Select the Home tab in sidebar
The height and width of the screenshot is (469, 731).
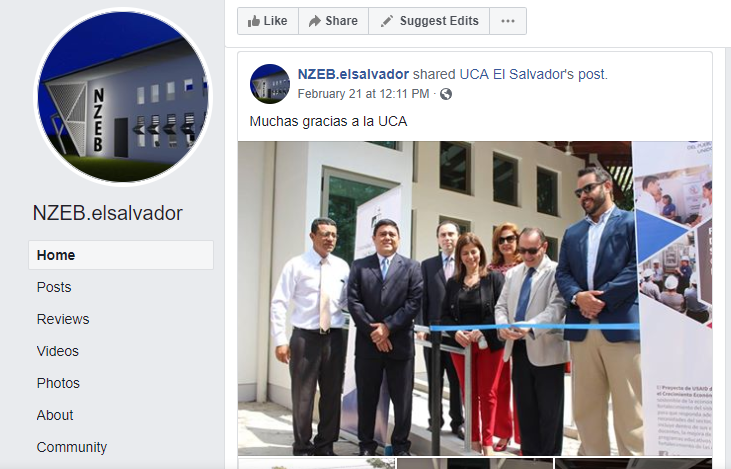[121, 255]
